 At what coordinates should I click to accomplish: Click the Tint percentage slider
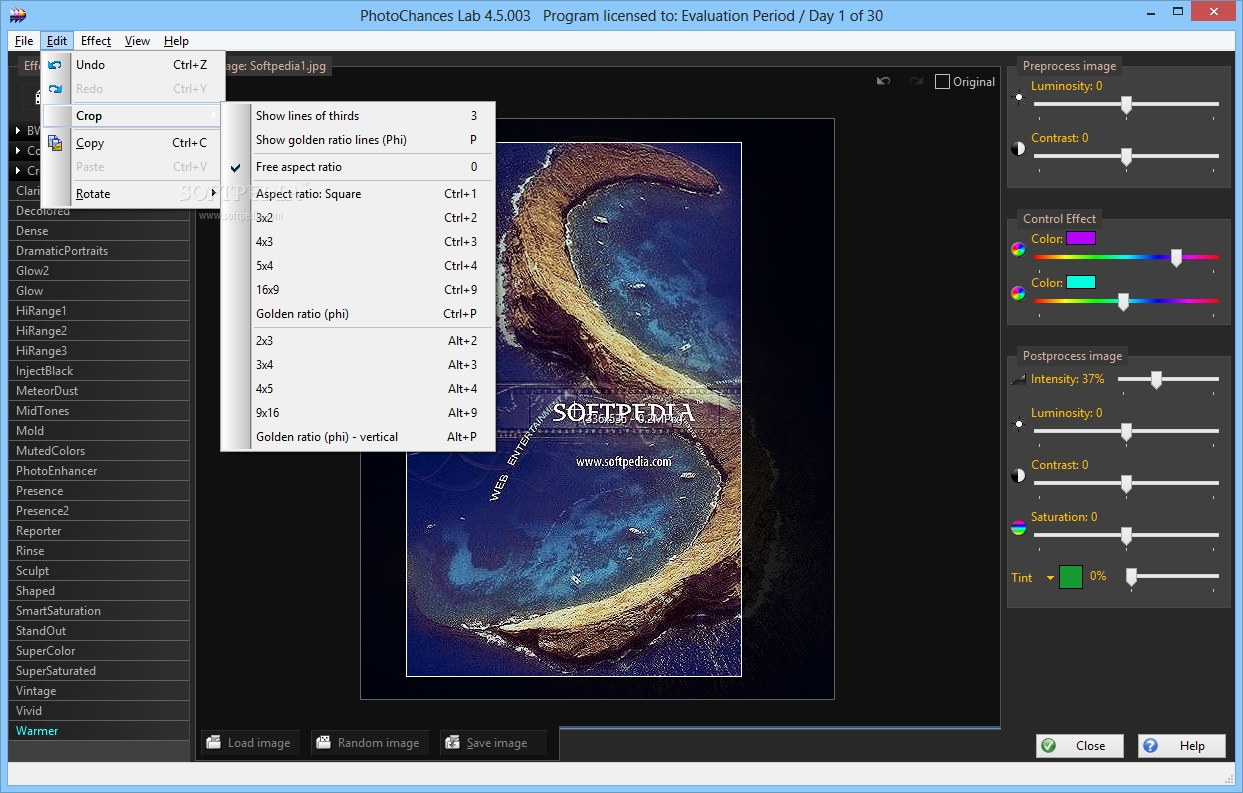pyautogui.click(x=1172, y=577)
